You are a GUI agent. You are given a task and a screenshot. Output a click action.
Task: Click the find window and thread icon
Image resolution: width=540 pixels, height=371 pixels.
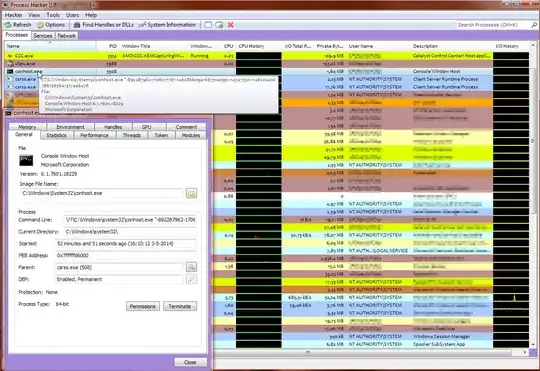219,25
